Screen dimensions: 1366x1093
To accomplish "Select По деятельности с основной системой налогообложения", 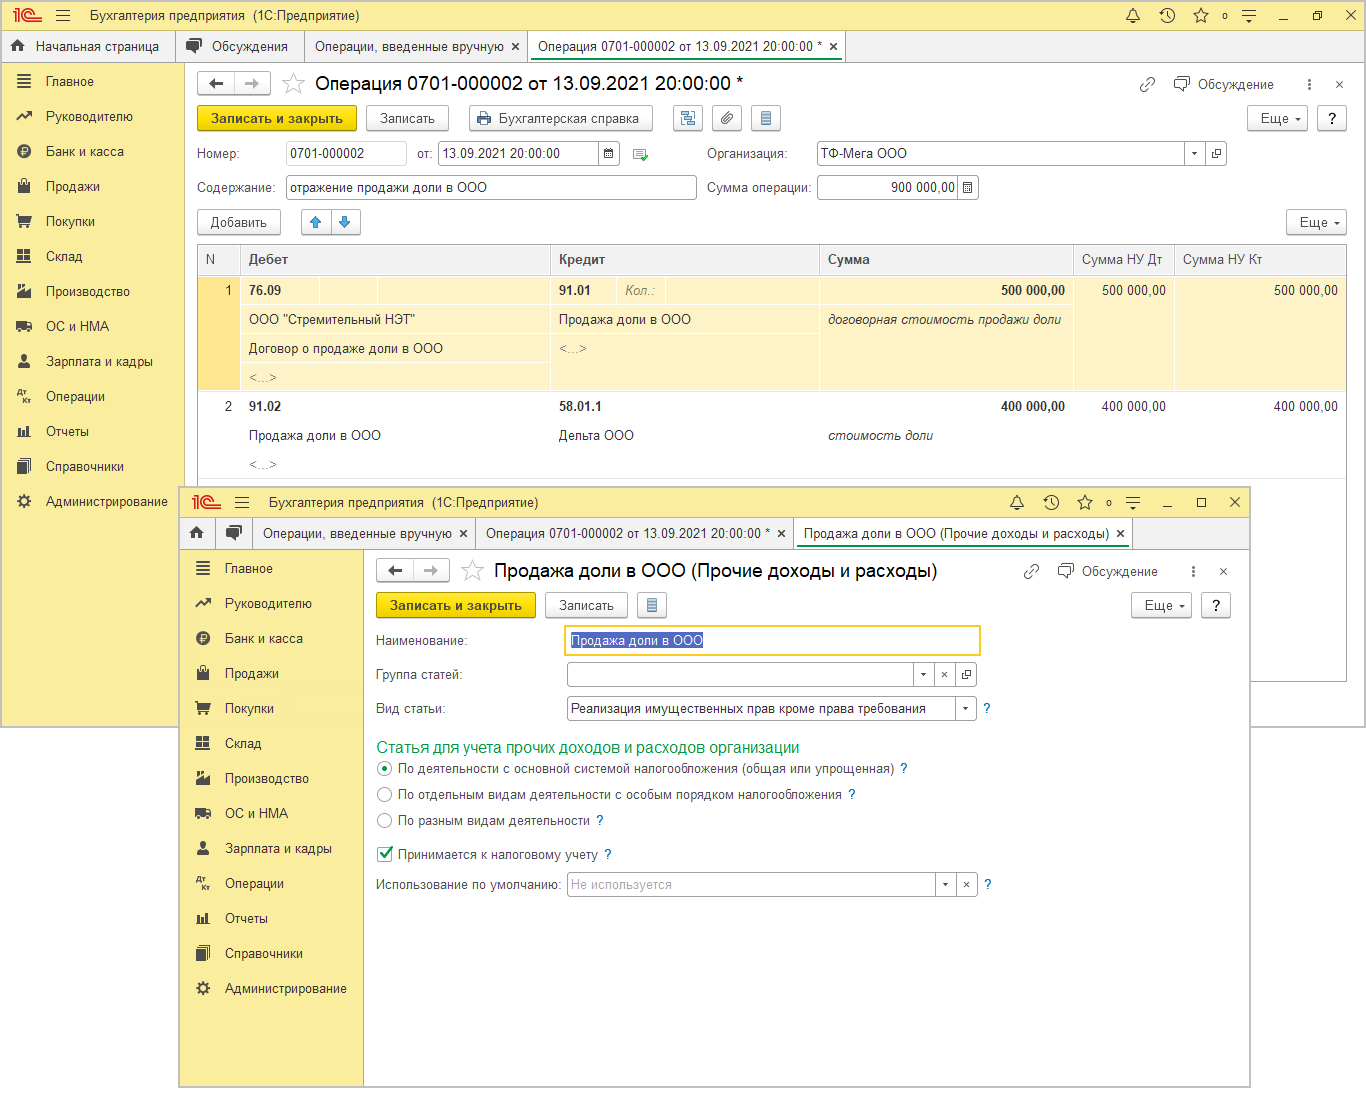I will tap(384, 769).
